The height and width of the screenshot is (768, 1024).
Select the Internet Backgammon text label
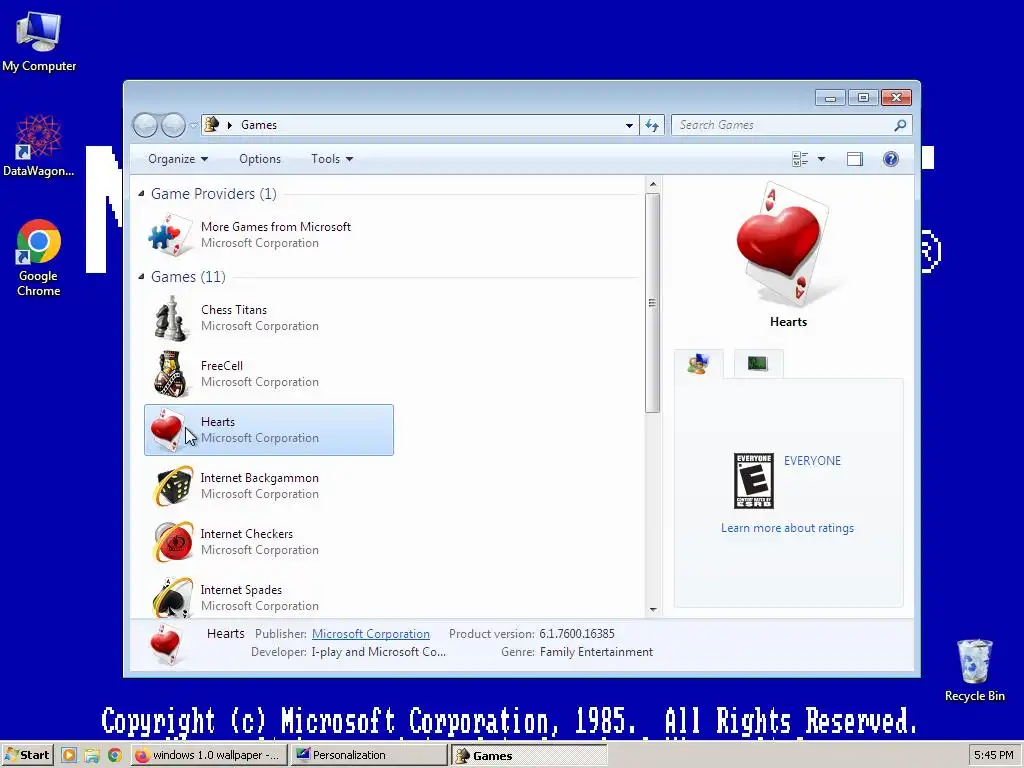259,477
